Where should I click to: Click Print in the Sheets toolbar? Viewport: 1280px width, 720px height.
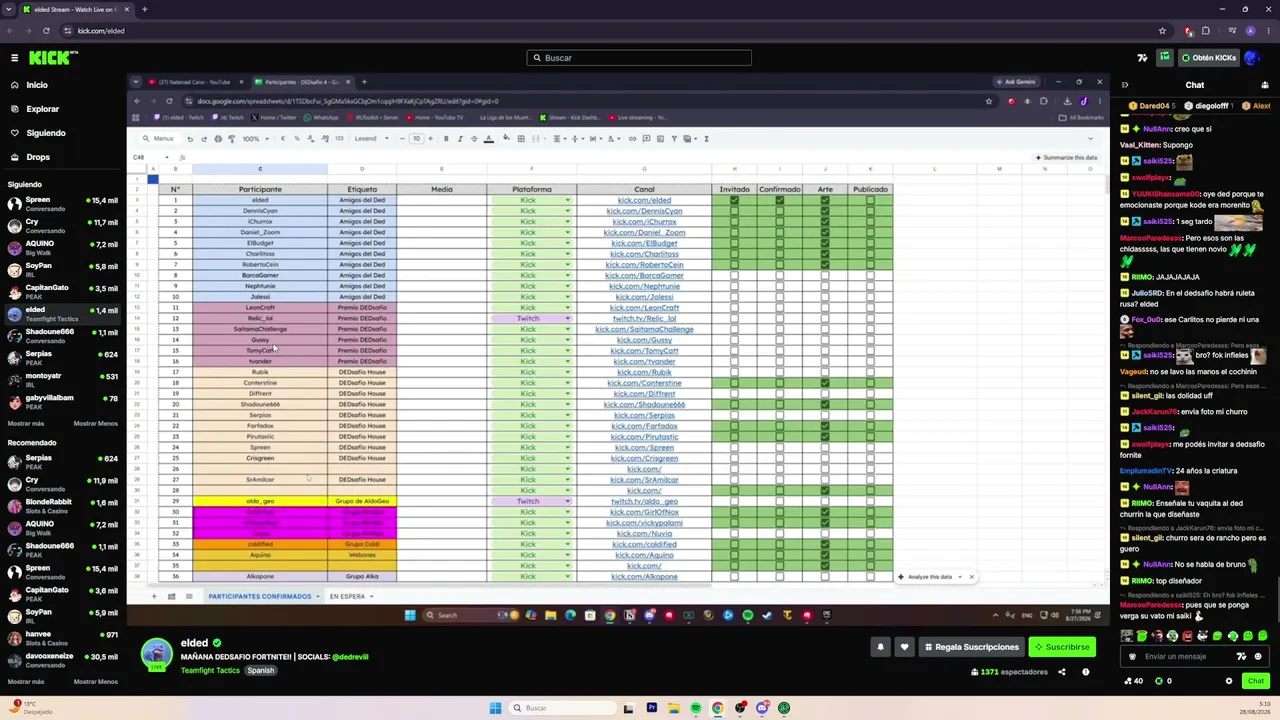[218, 139]
